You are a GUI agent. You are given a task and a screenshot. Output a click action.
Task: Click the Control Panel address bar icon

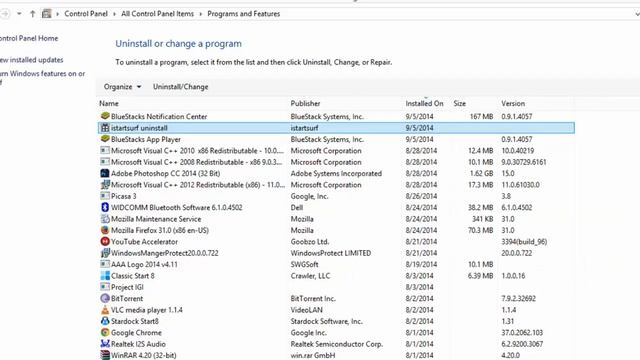(x=47, y=14)
